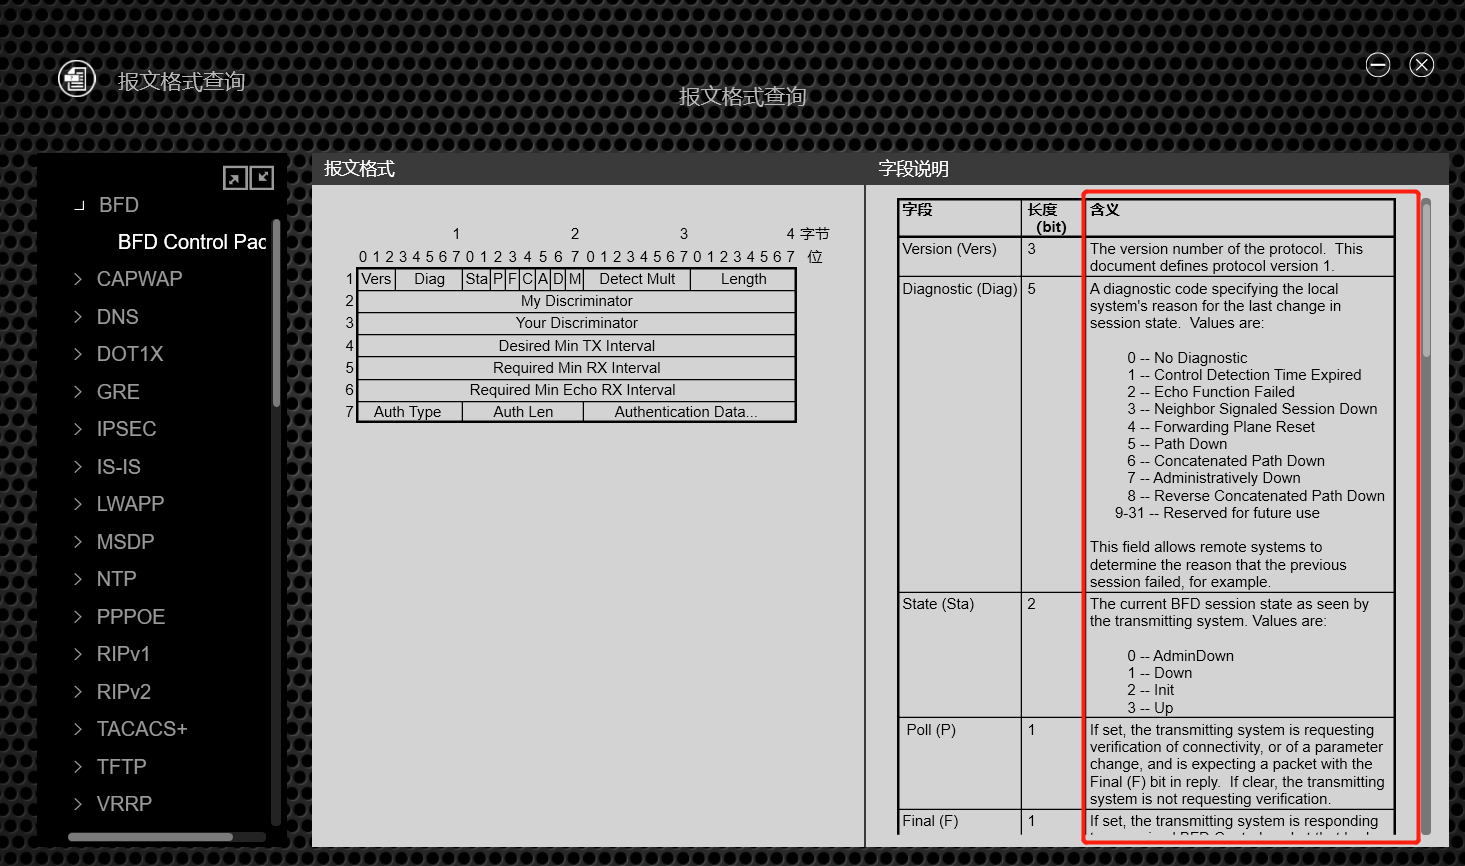Click the Required Min RX Interval row
1465x866 pixels.
coord(576,368)
